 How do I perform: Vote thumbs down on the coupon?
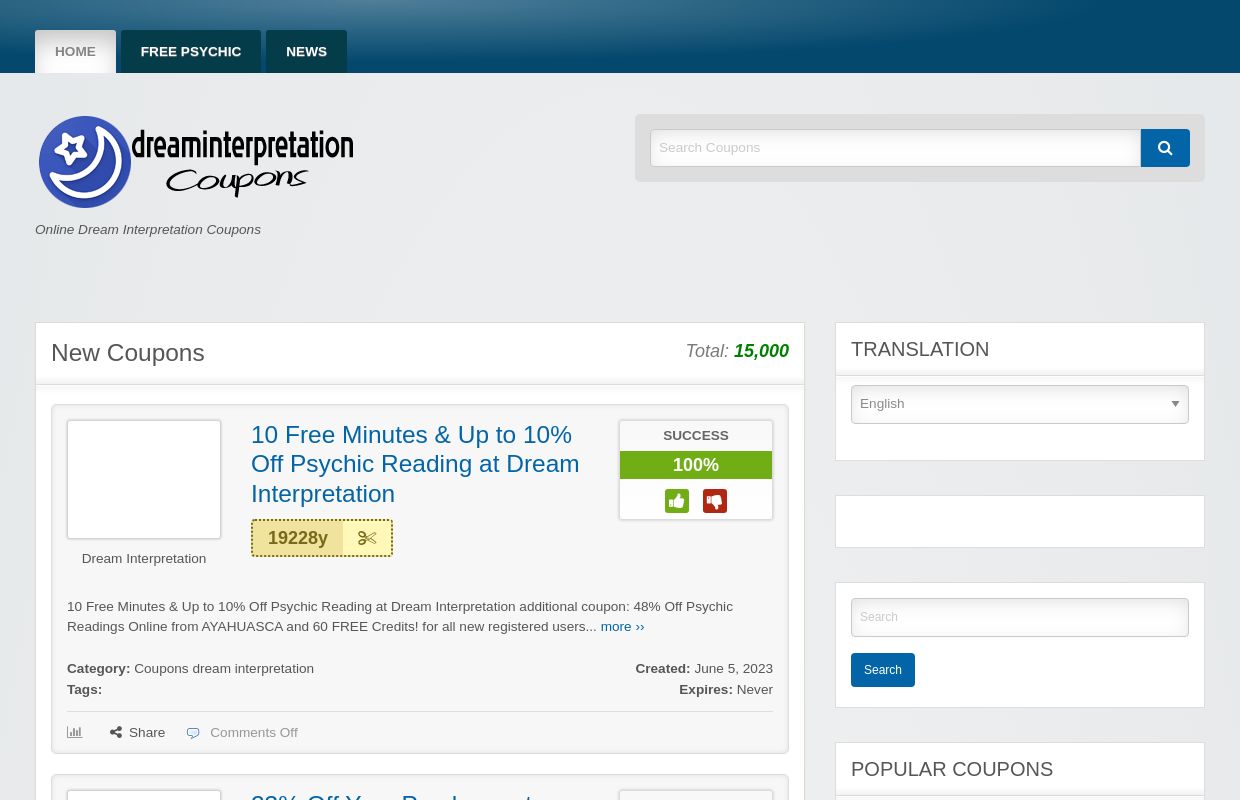pyautogui.click(x=715, y=501)
